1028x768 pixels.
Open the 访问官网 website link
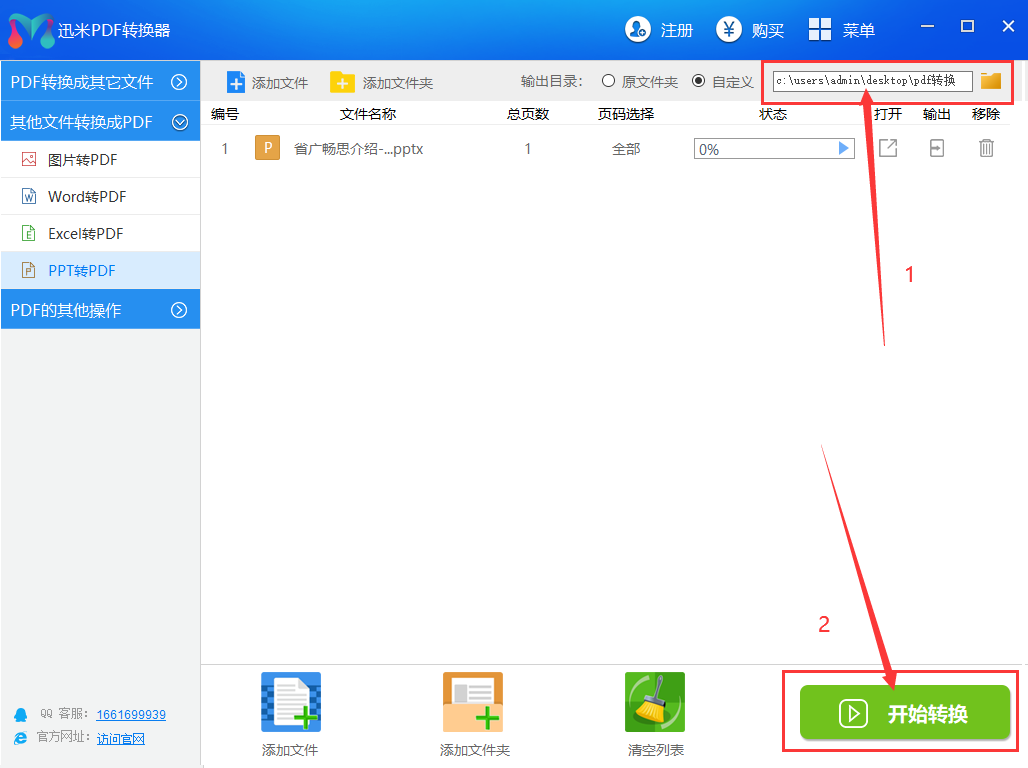click(x=121, y=738)
